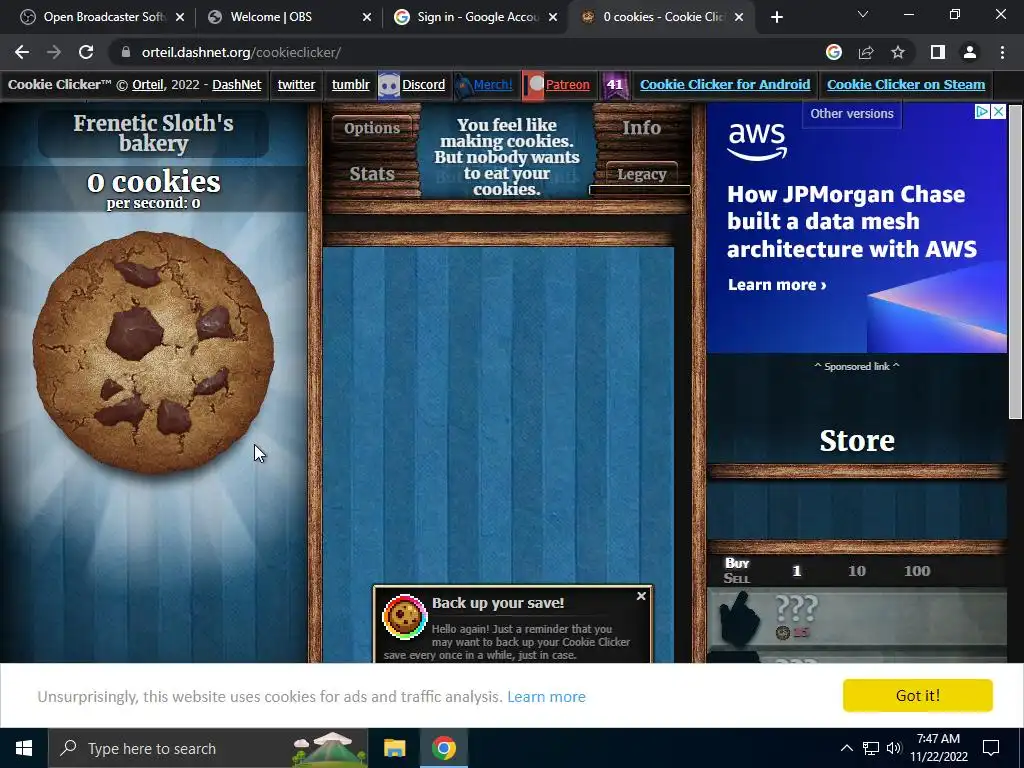Close the AWS ad with X
Screen dimensions: 1024x768
[x=998, y=112]
